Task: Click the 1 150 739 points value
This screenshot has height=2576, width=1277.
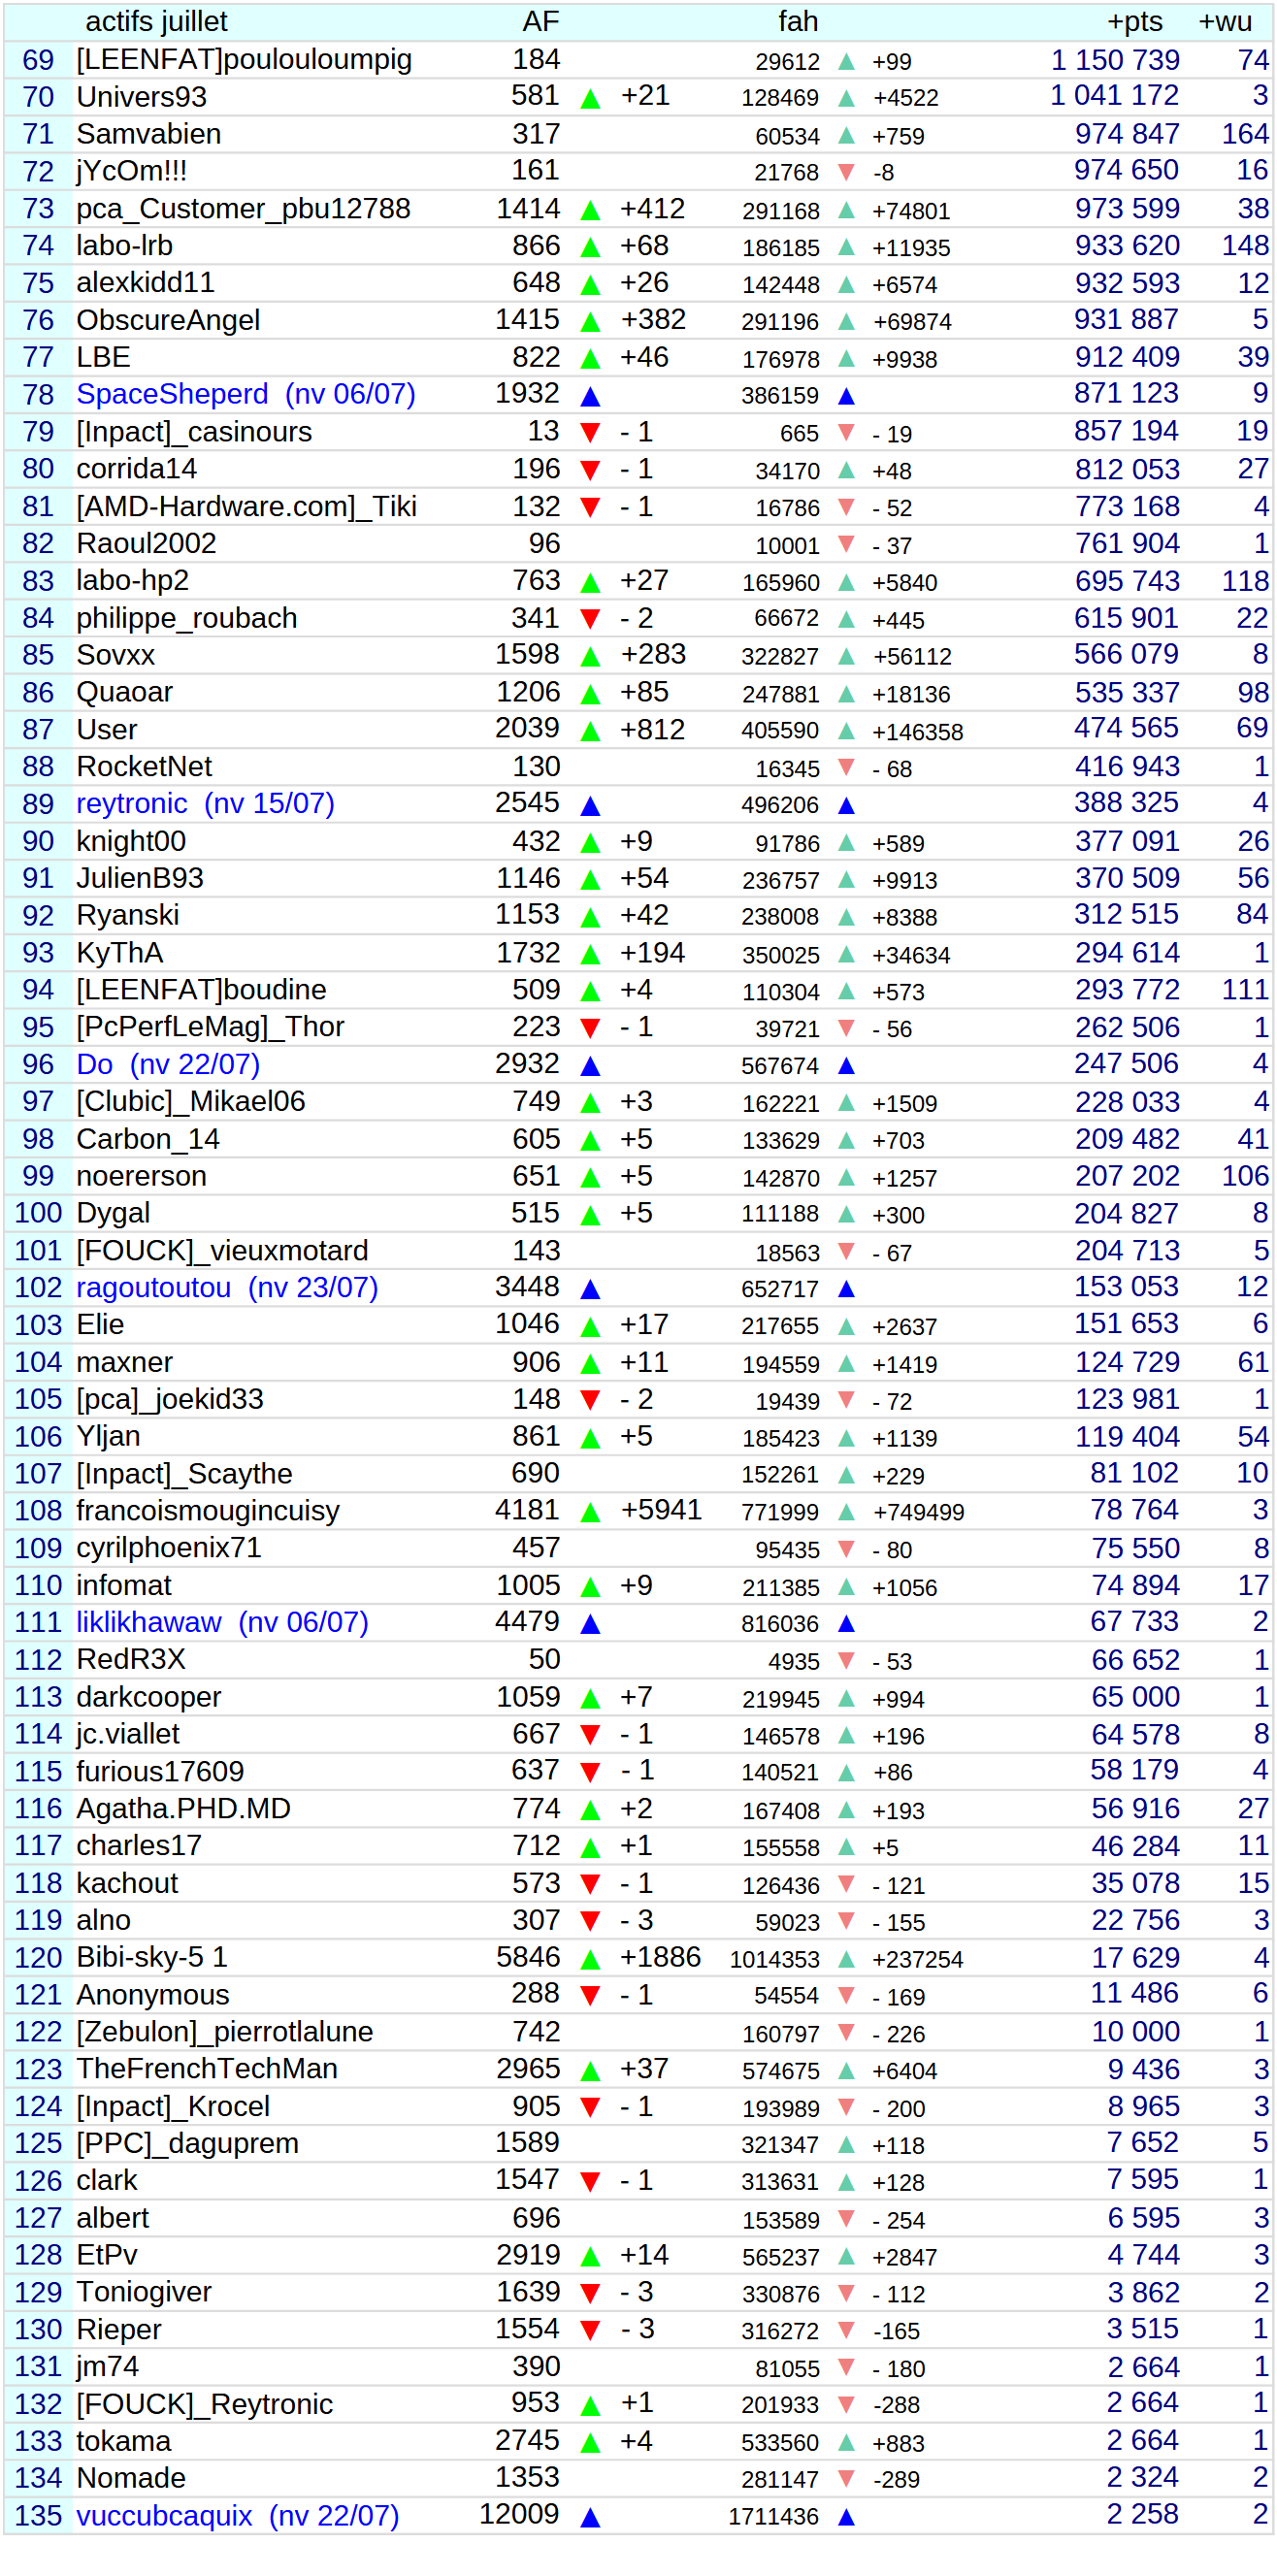Action: coord(1115,60)
